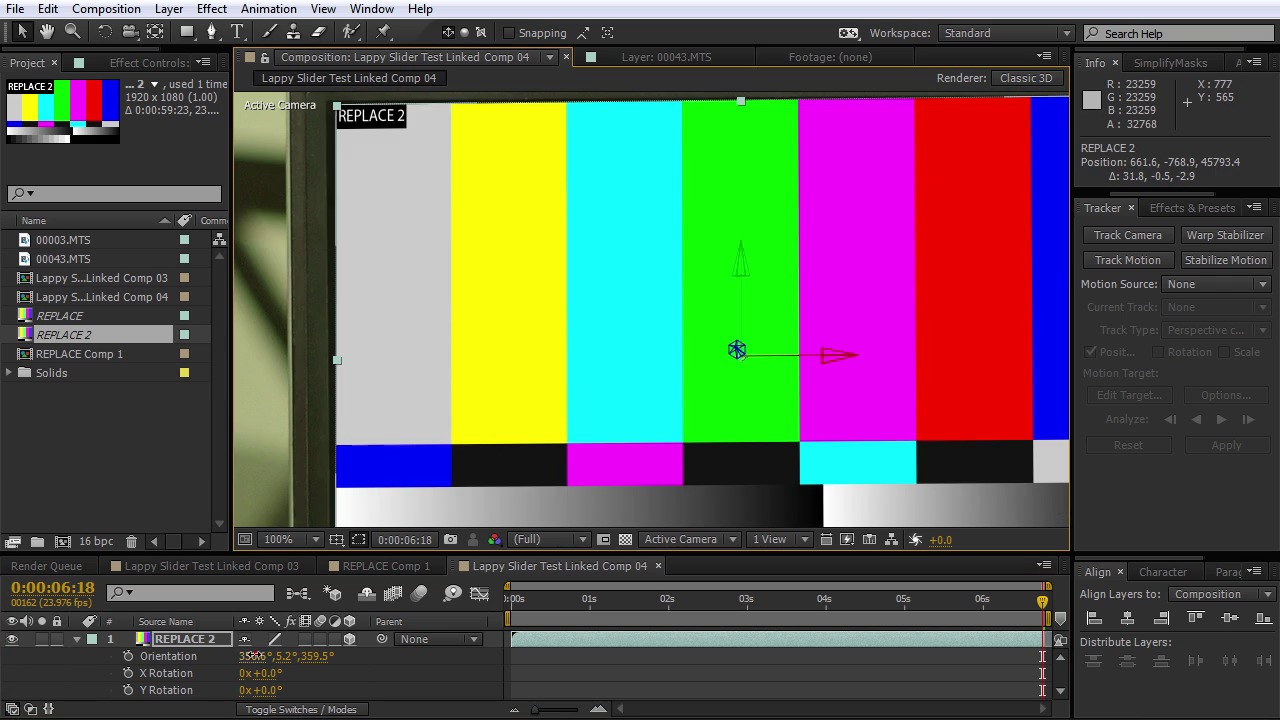Viewport: 1280px width, 720px height.
Task: Open the Align Layers to dropdown
Action: coord(1224,594)
